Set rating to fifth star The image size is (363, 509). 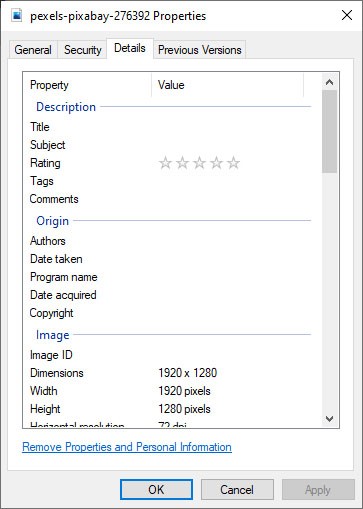point(233,163)
